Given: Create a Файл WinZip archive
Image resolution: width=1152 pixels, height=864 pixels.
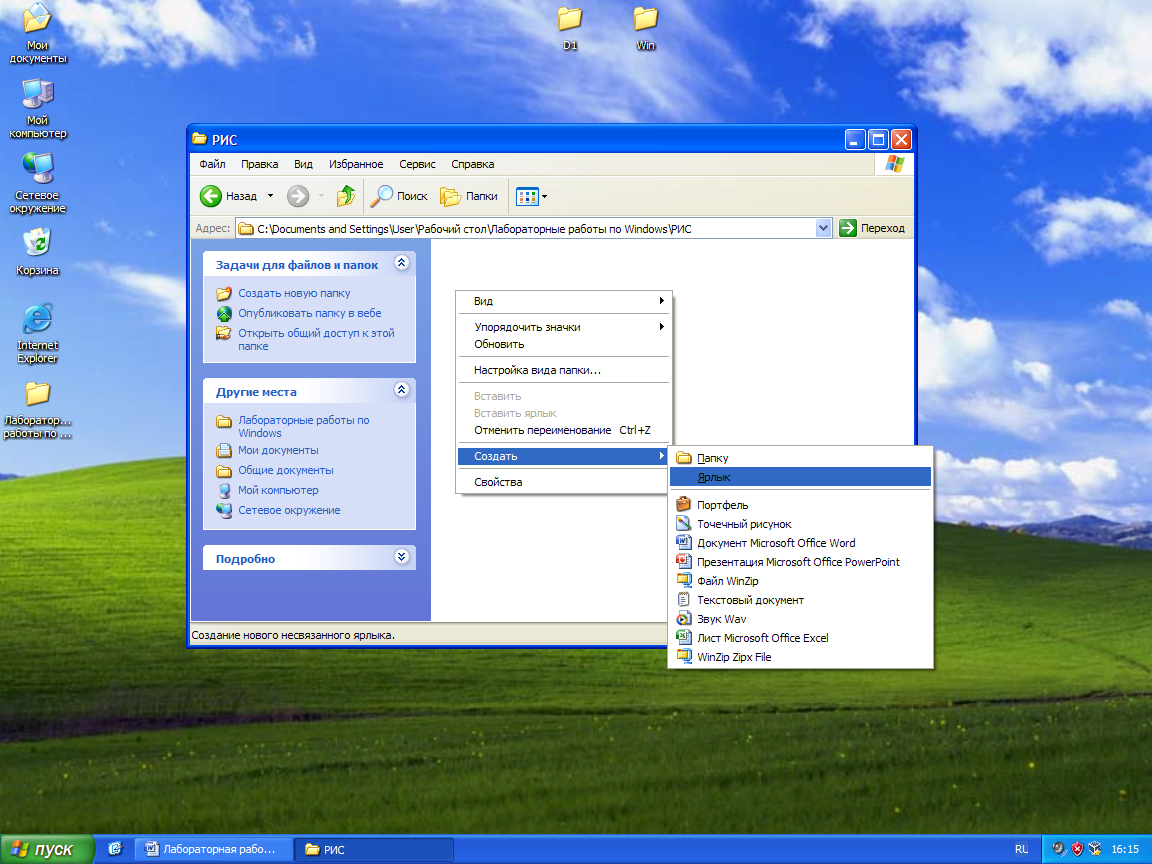Looking at the screenshot, I should 800,581.
